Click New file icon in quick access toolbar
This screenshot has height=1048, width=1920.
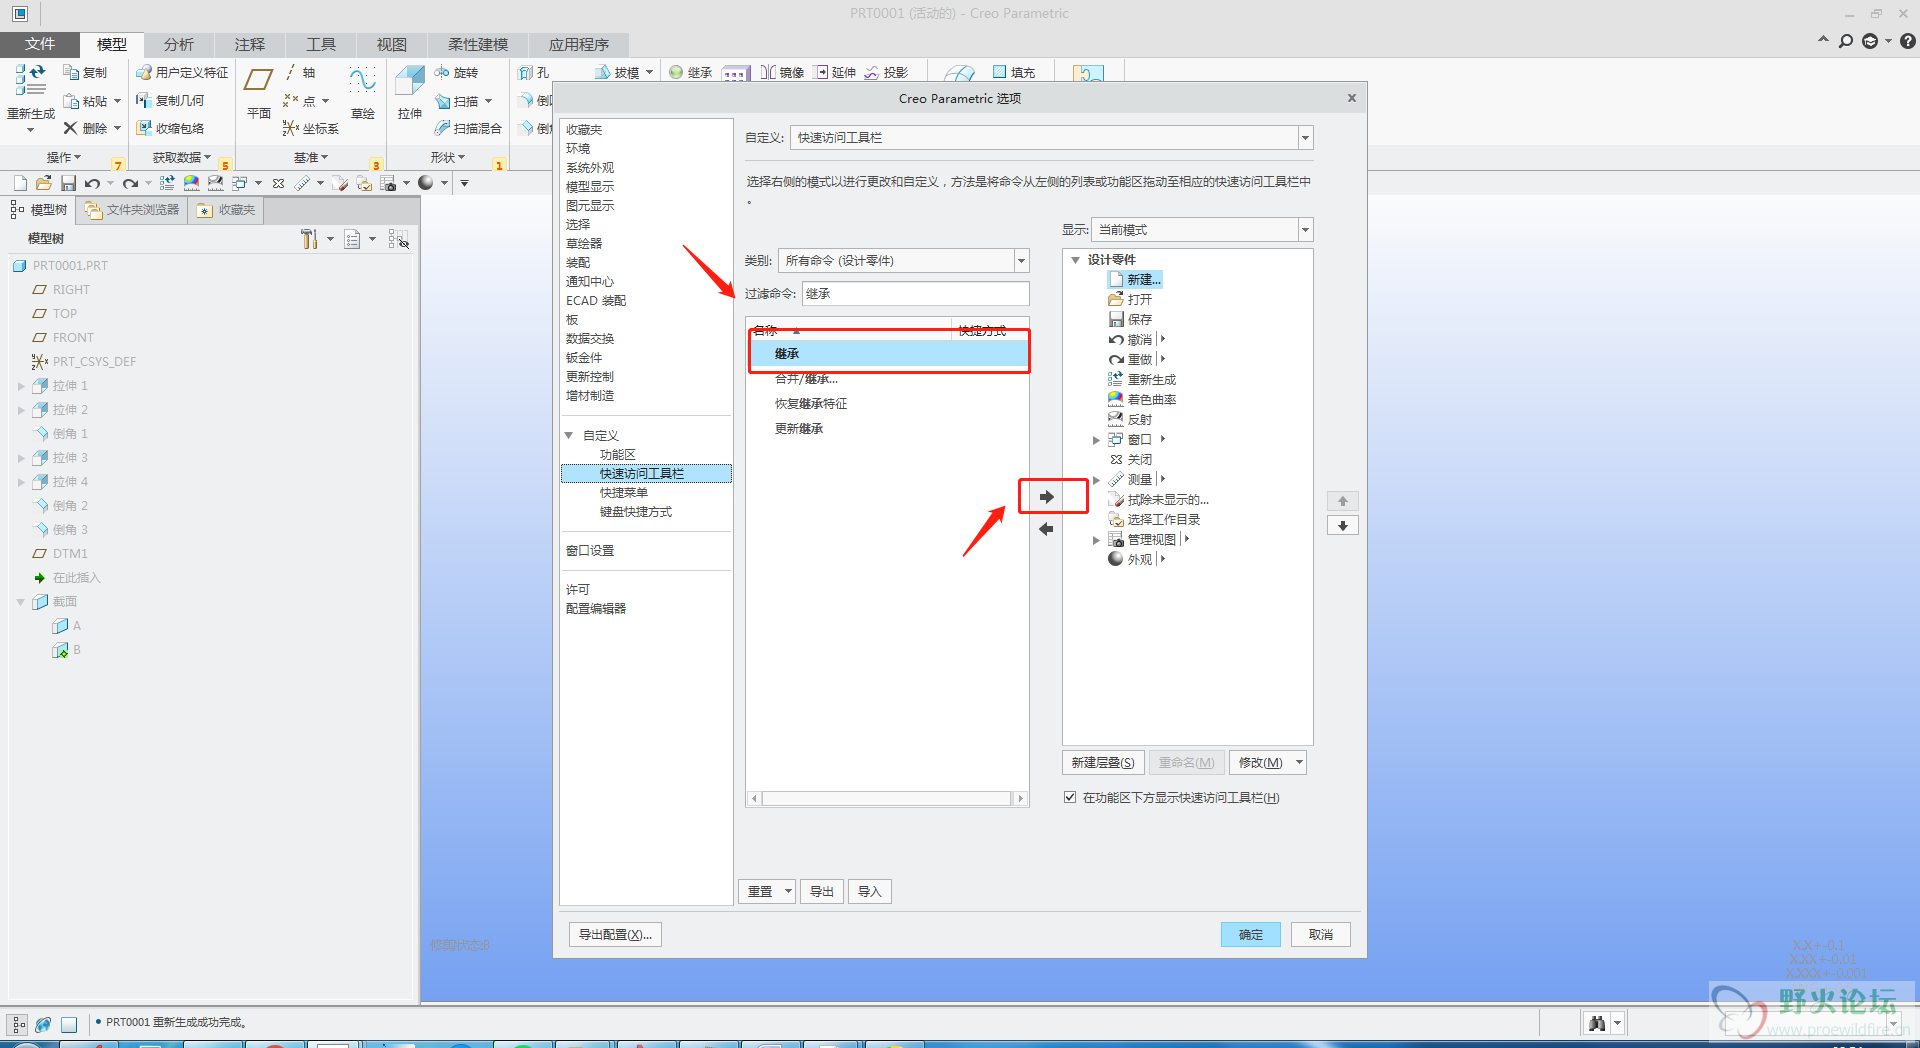coord(20,183)
